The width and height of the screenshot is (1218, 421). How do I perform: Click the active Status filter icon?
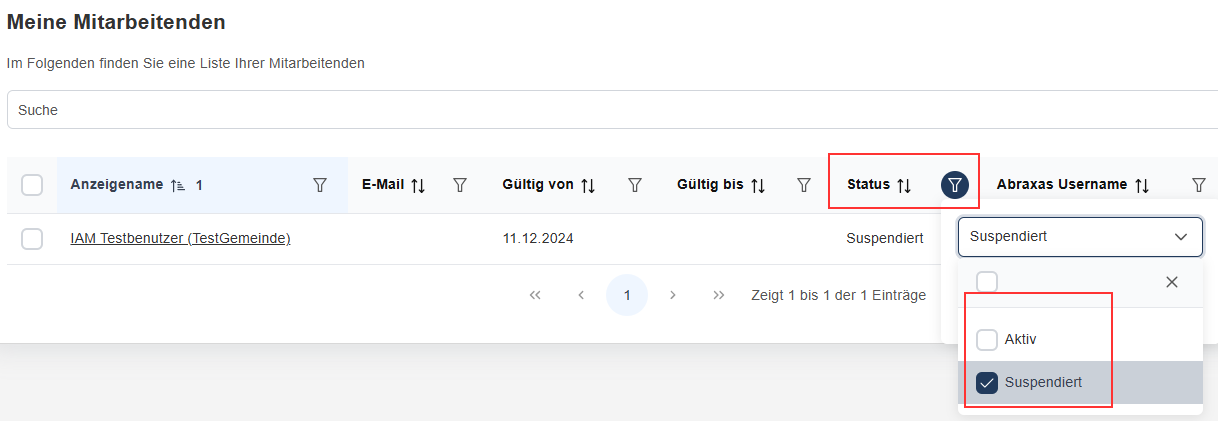pyautogui.click(x=955, y=185)
